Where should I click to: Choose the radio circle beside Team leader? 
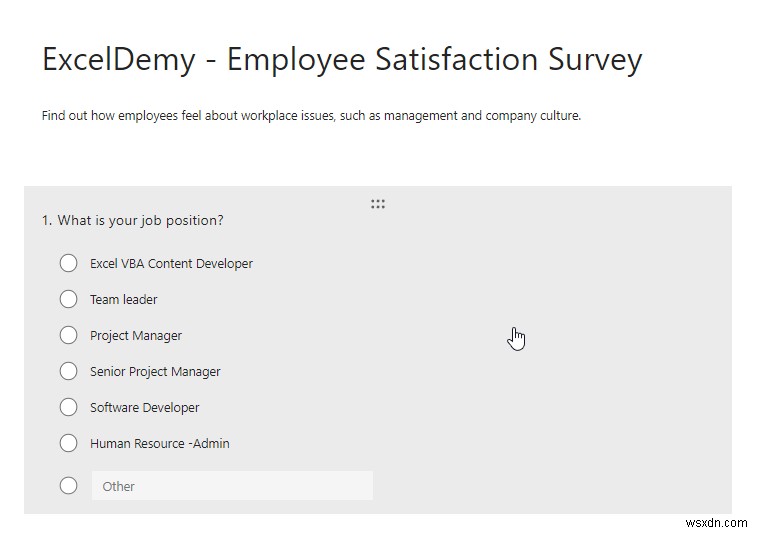tap(68, 299)
